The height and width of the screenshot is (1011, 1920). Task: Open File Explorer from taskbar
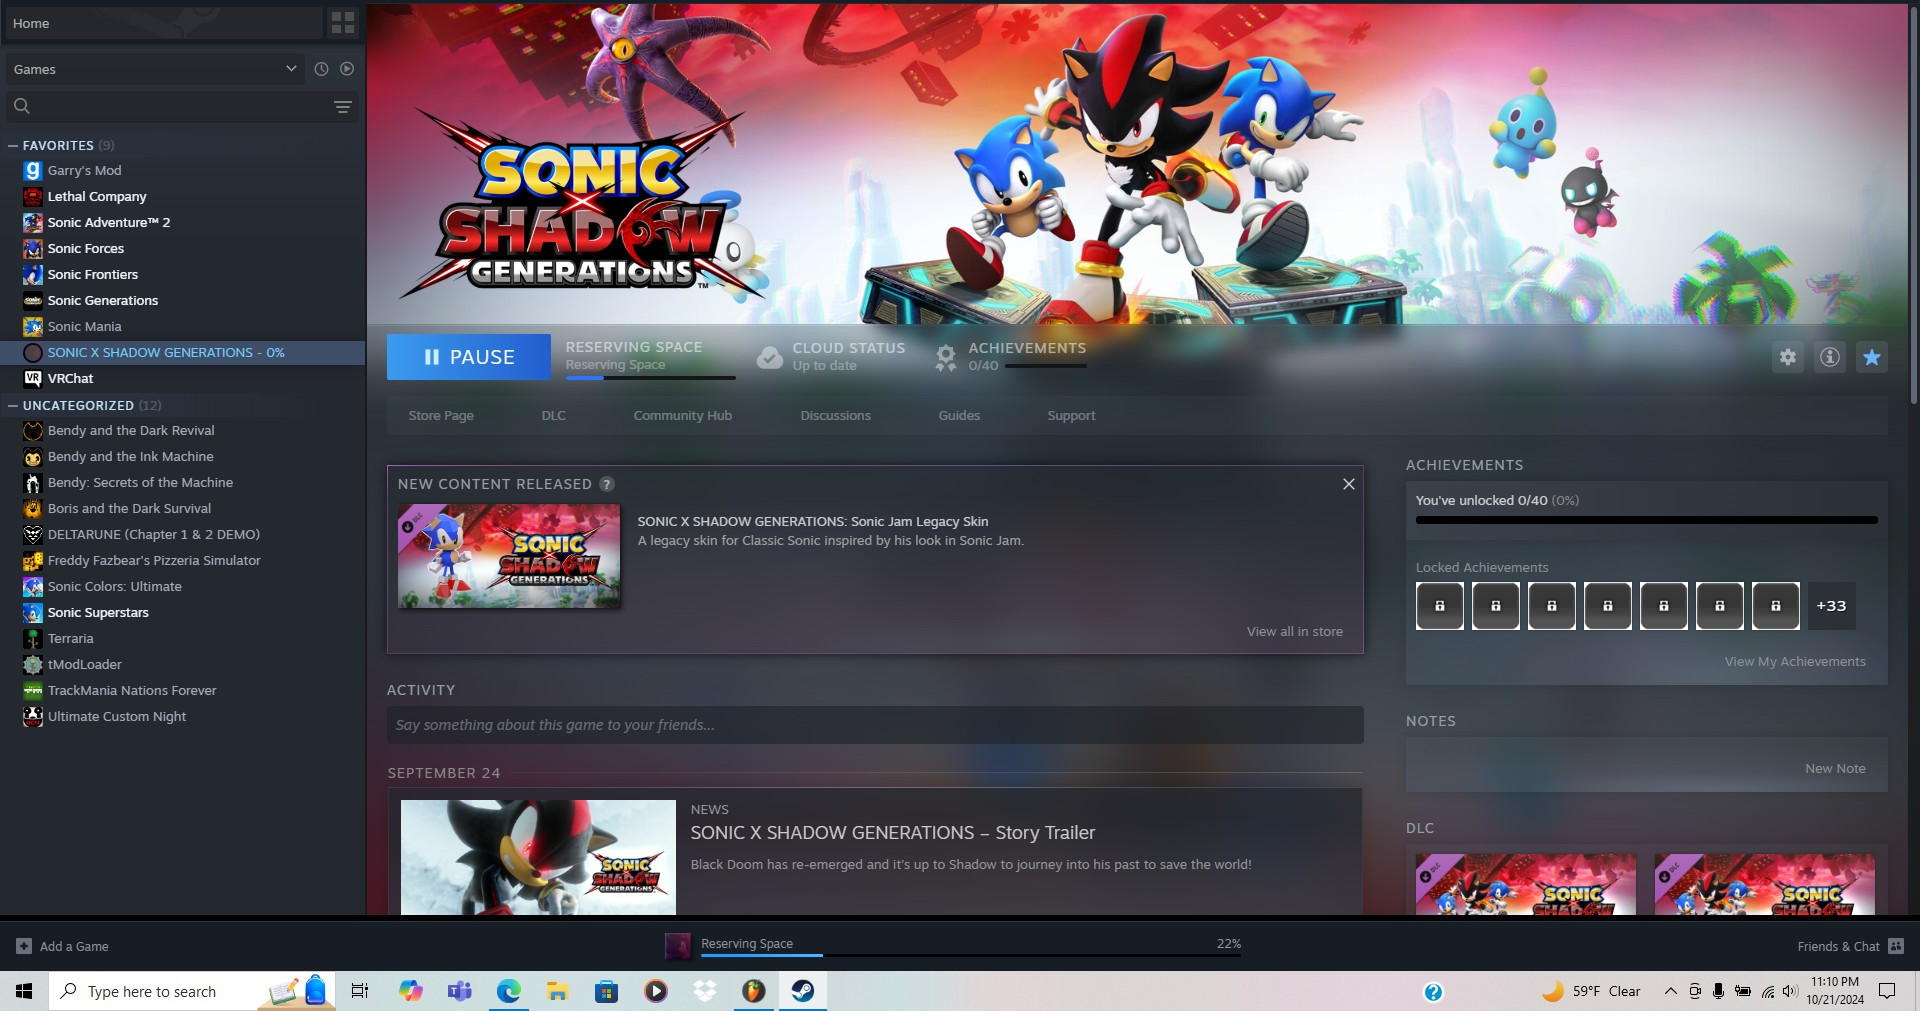(558, 991)
